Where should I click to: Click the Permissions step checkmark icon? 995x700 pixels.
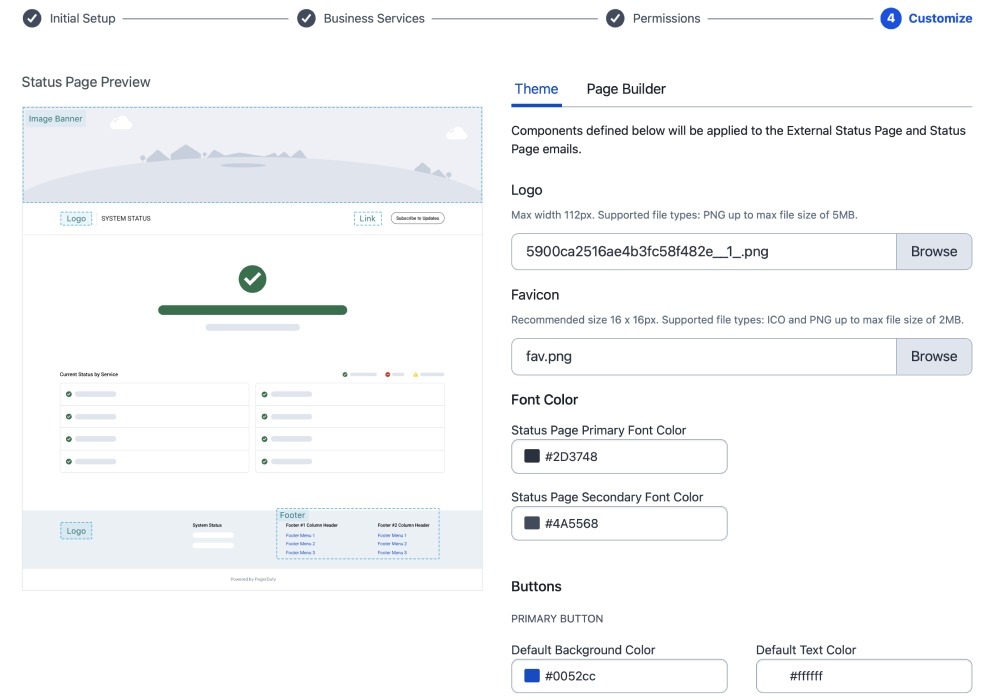pyautogui.click(x=614, y=17)
